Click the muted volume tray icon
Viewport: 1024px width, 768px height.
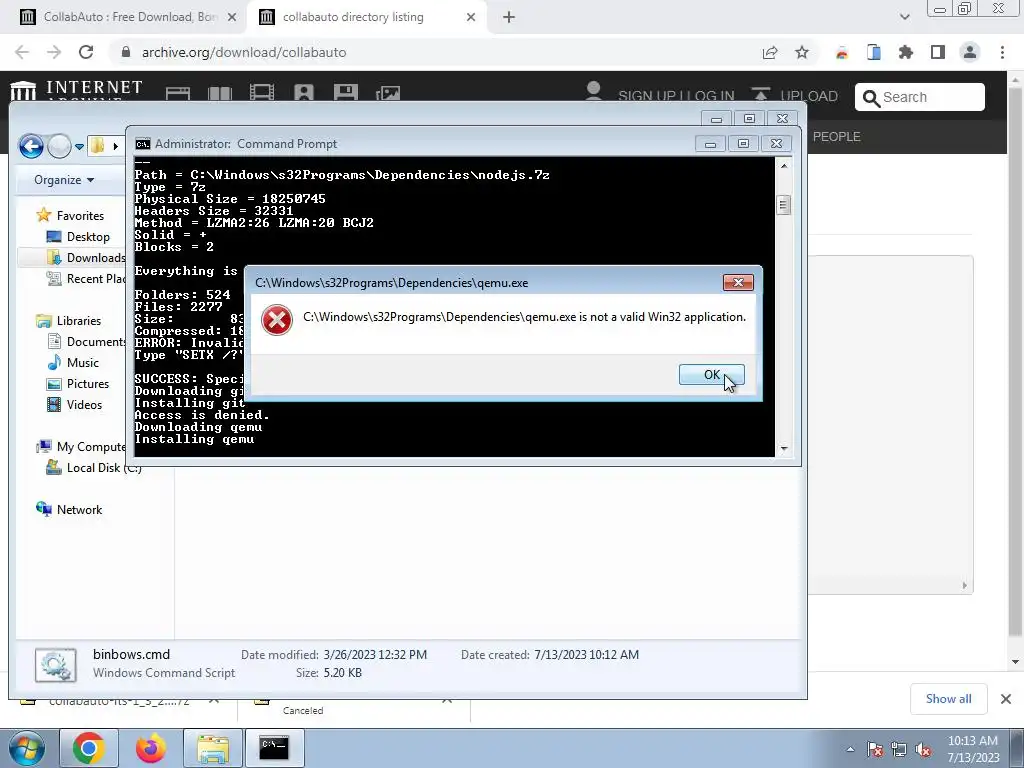(x=923, y=750)
